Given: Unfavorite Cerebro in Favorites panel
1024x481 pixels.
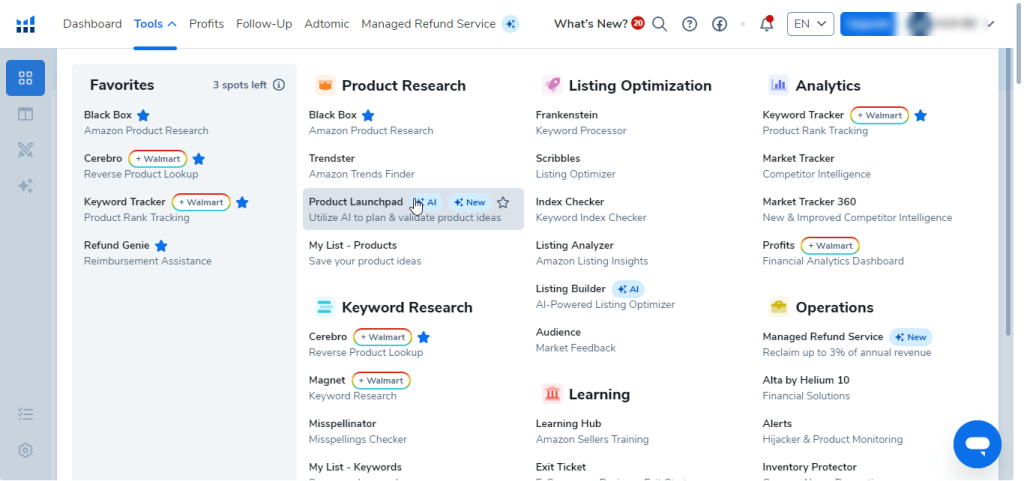Looking at the screenshot, I should 199,159.
